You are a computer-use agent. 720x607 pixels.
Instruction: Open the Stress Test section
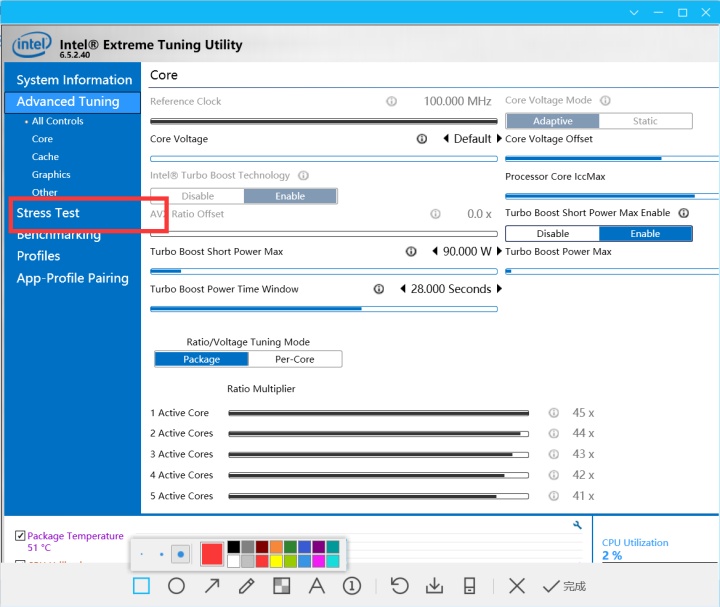click(x=48, y=213)
